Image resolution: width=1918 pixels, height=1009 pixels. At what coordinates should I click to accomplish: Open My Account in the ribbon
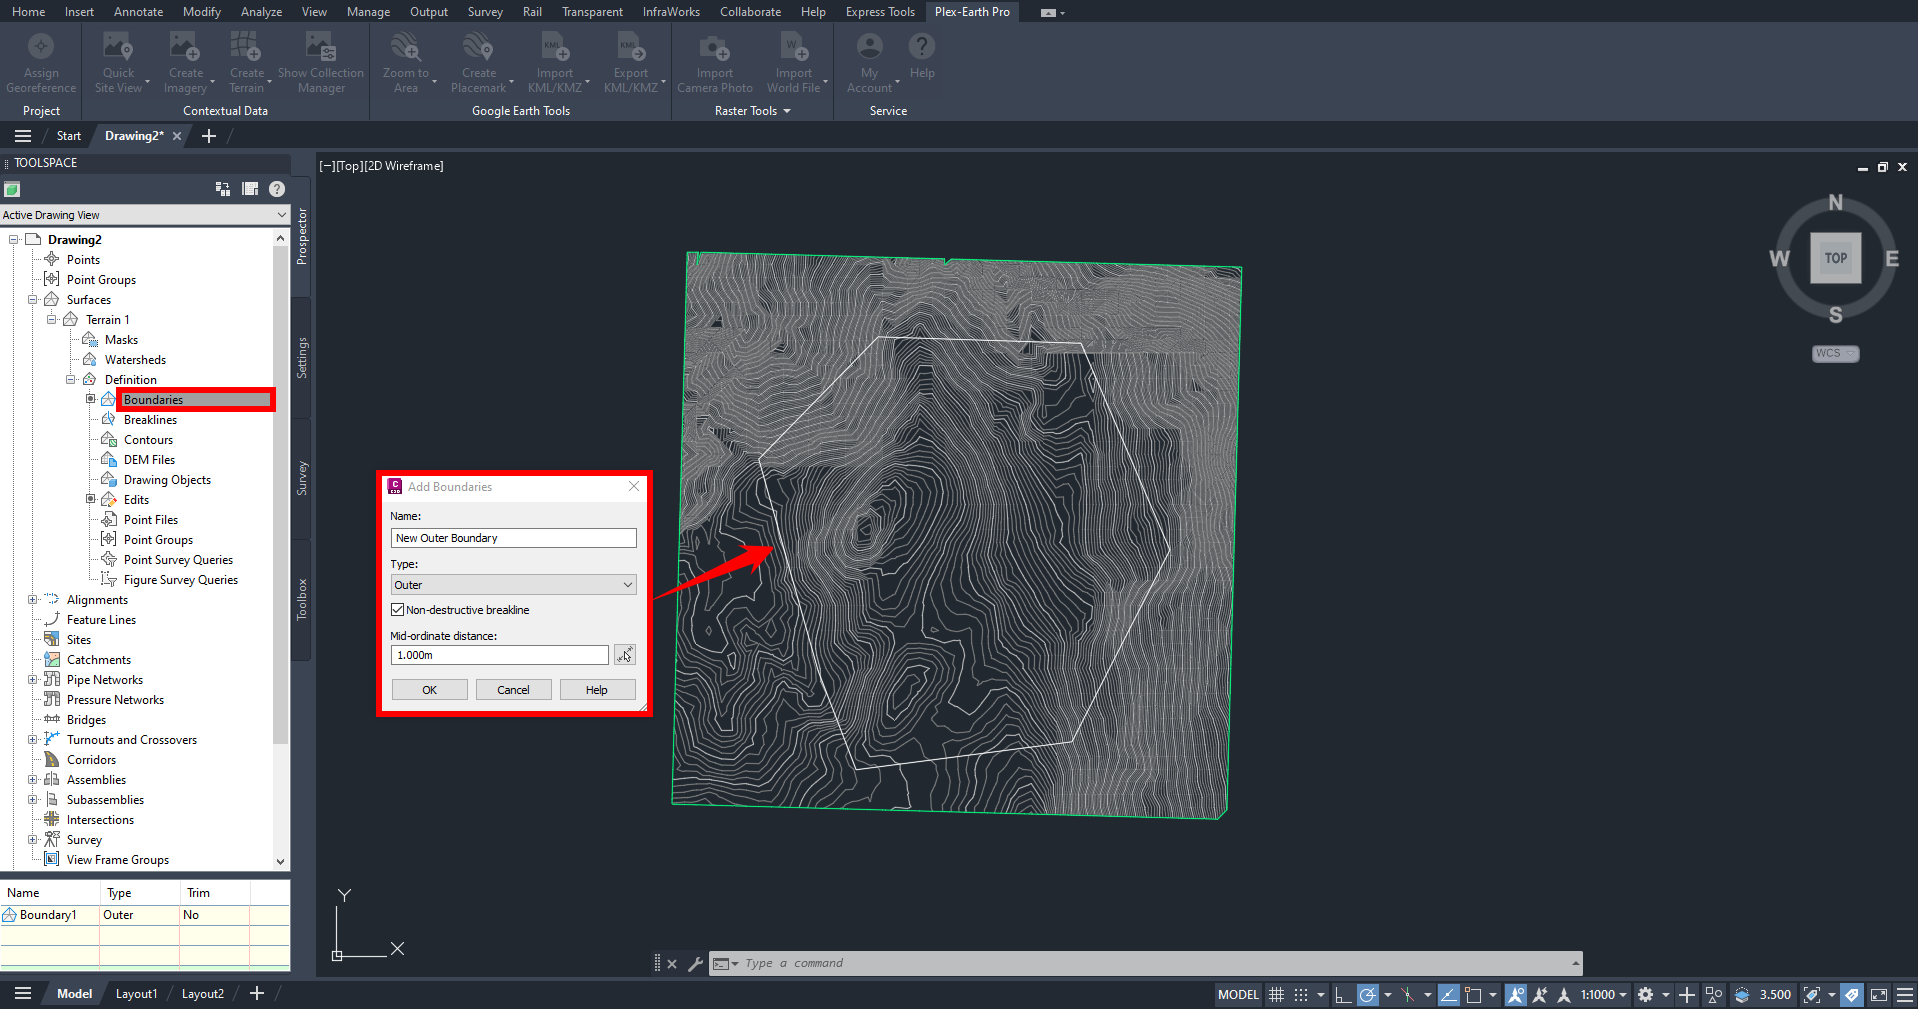pyautogui.click(x=870, y=48)
